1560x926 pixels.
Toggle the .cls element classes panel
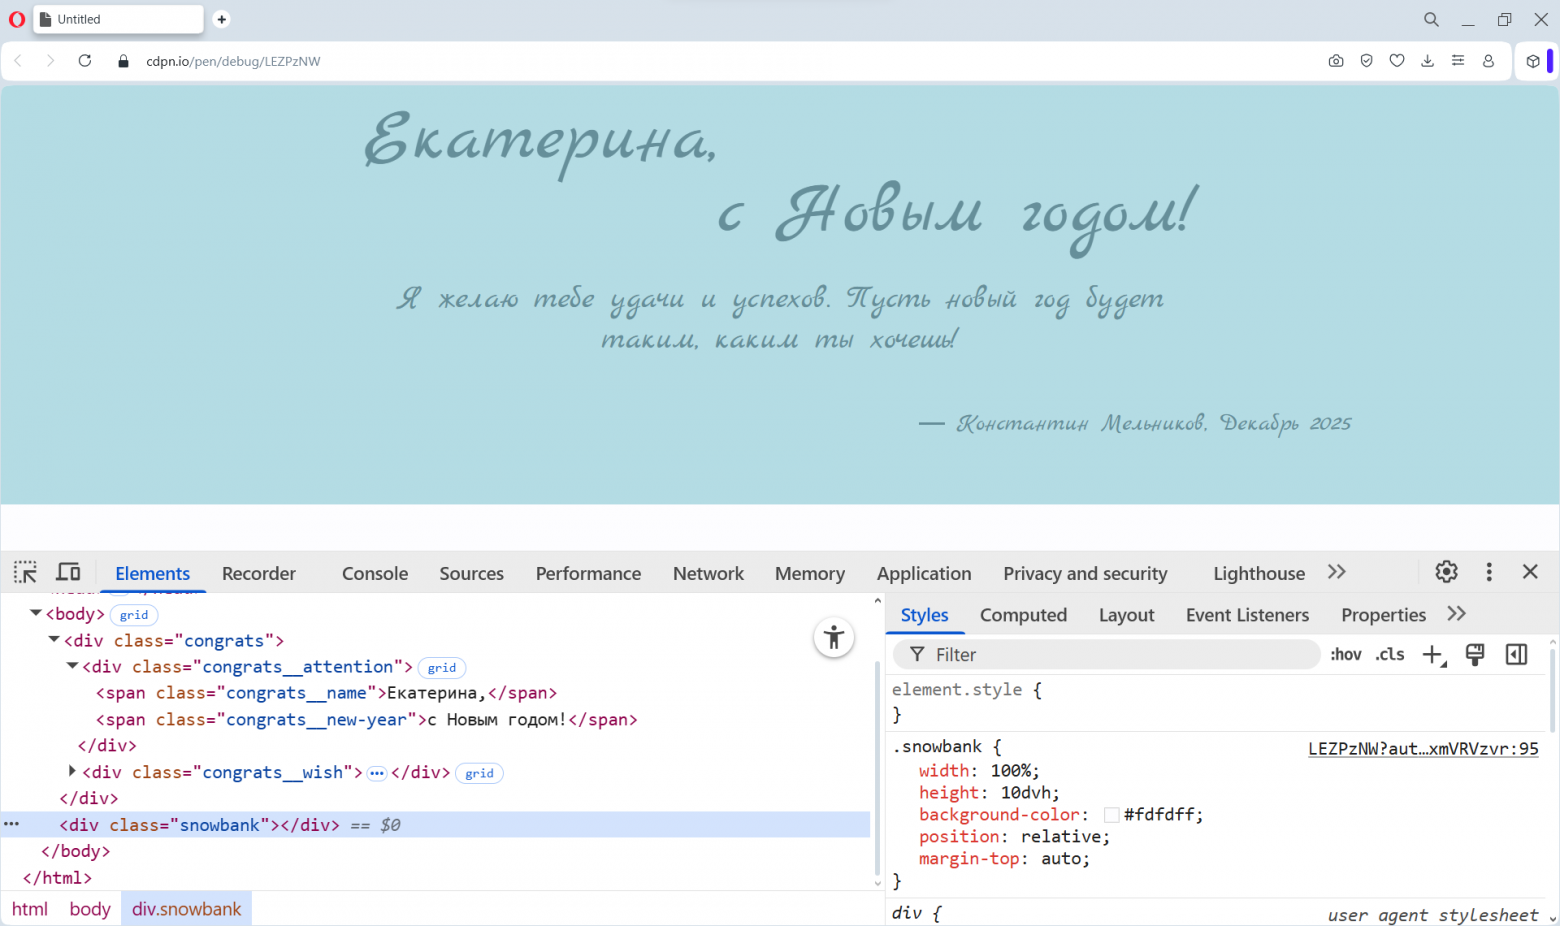[1389, 655]
